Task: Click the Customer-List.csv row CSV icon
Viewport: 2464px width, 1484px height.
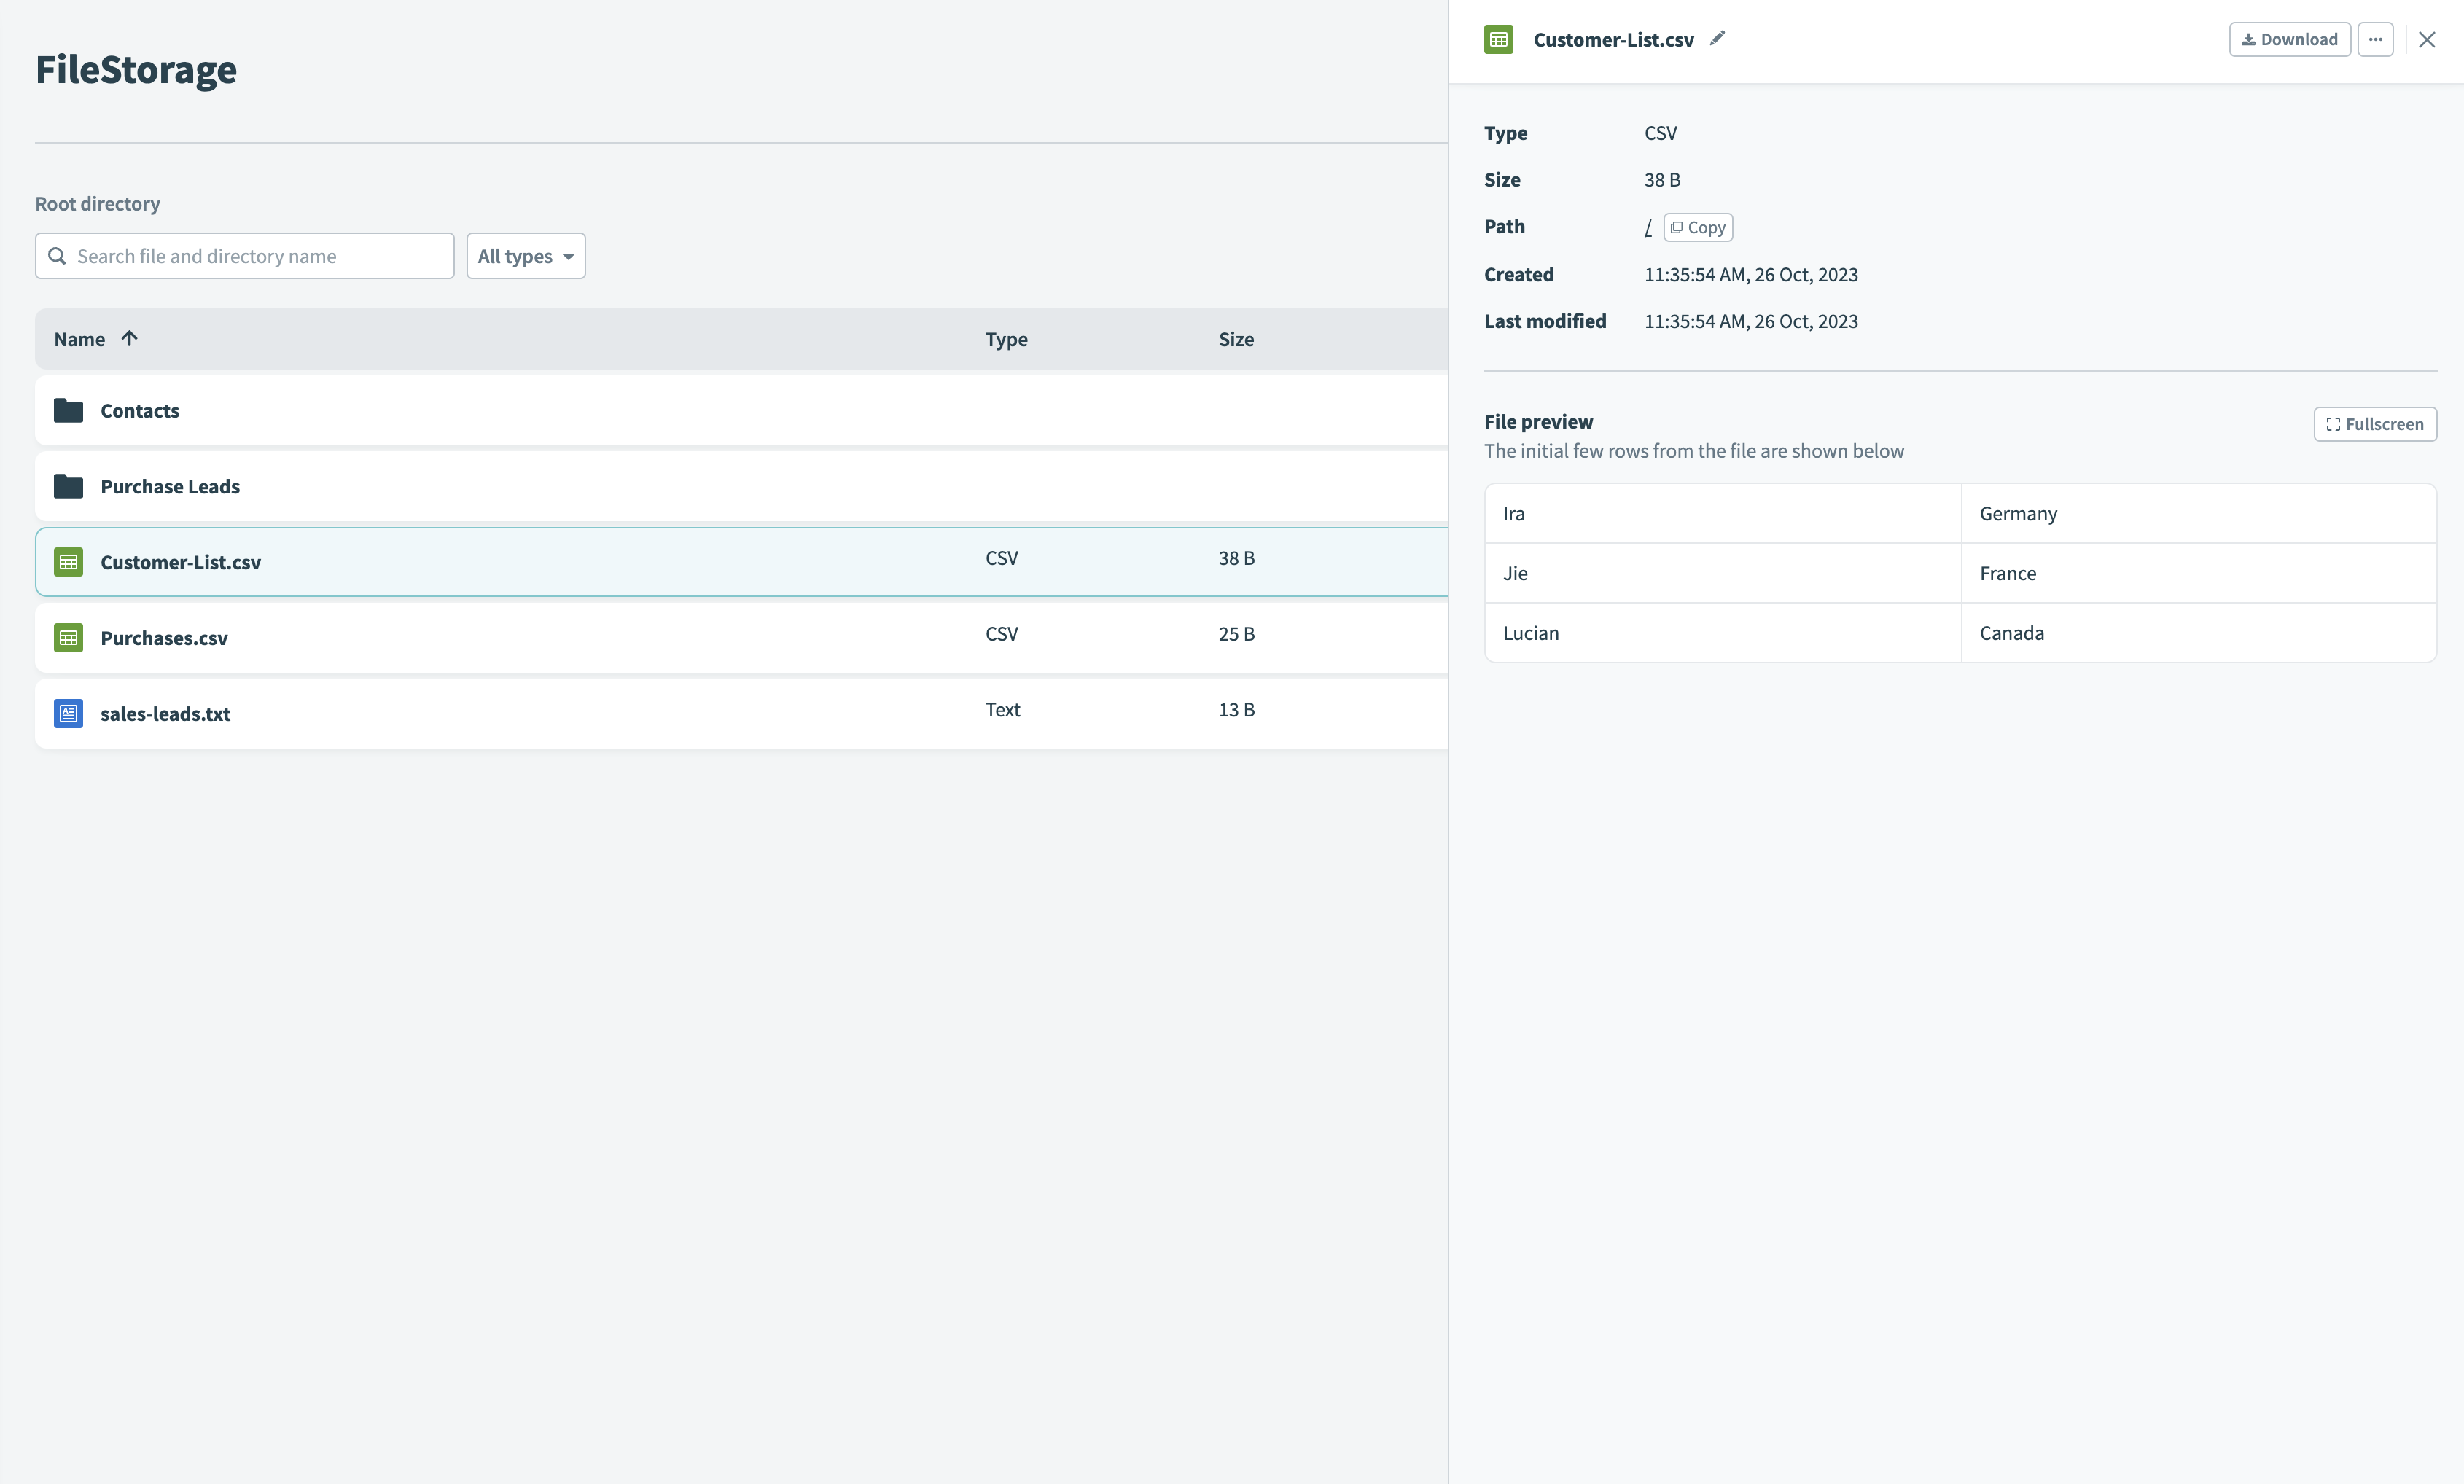Action: pyautogui.click(x=68, y=562)
